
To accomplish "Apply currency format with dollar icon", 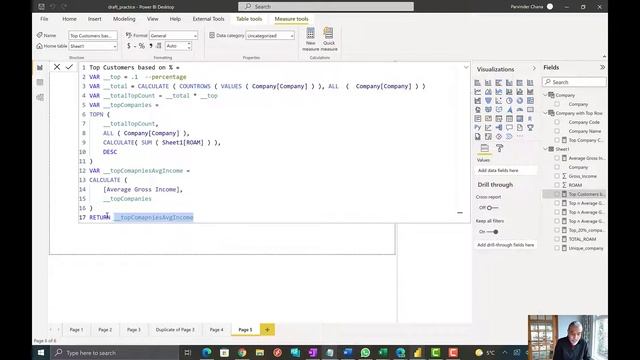I will 129,46.
